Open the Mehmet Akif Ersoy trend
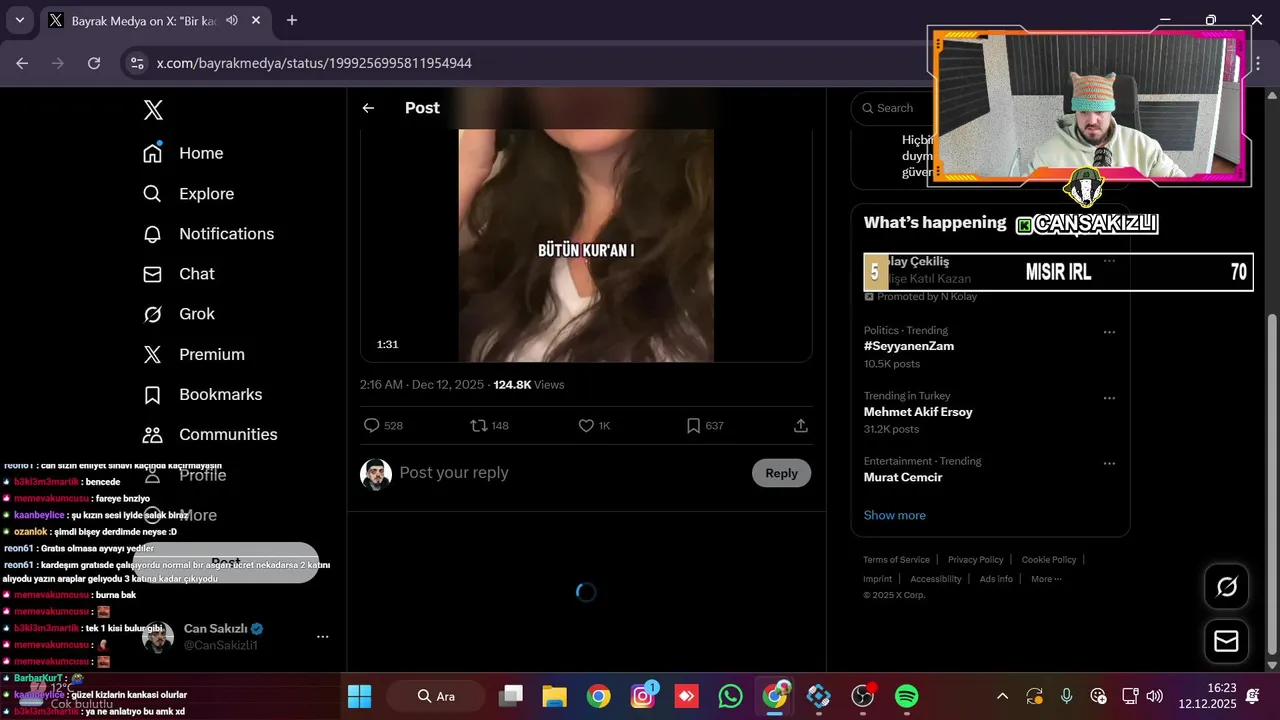This screenshot has height=720, width=1280. tap(918, 412)
